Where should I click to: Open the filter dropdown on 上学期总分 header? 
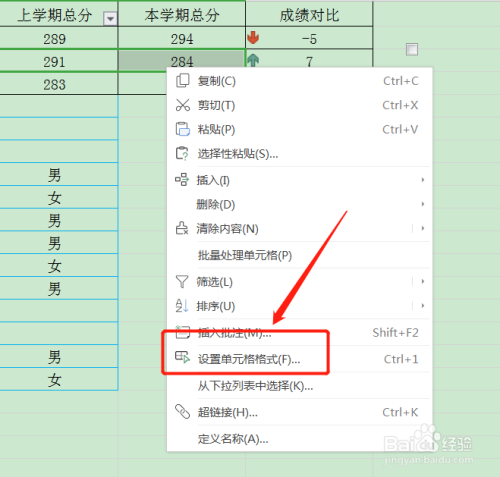[110, 19]
